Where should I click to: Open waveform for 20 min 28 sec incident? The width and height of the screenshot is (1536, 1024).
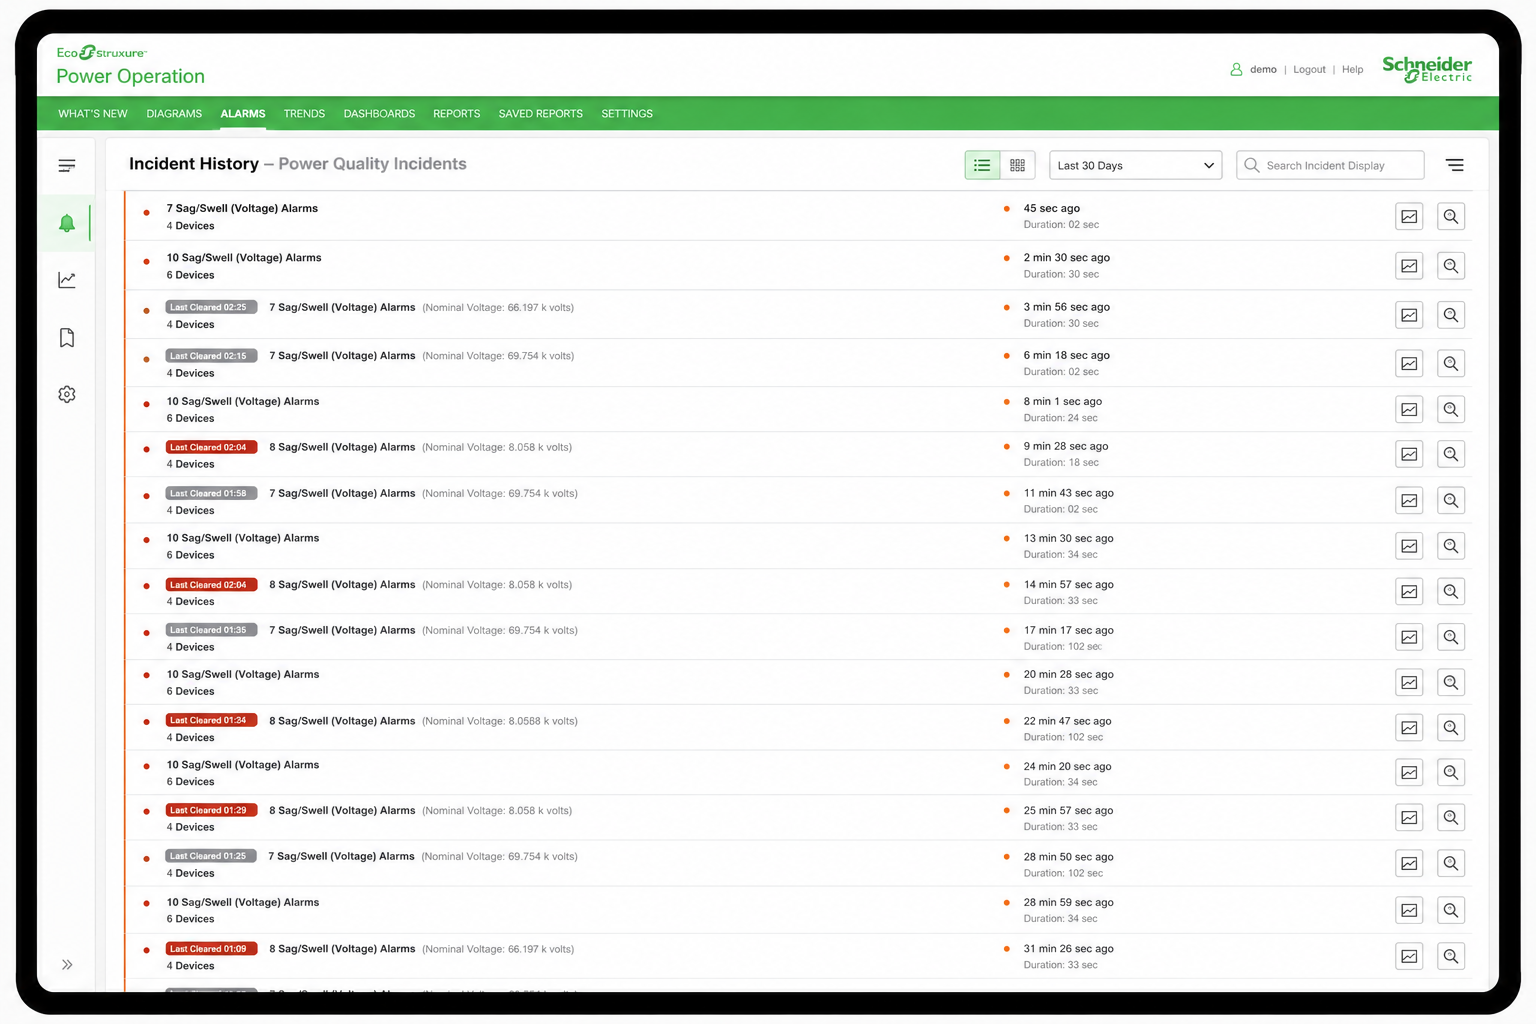coord(1409,683)
